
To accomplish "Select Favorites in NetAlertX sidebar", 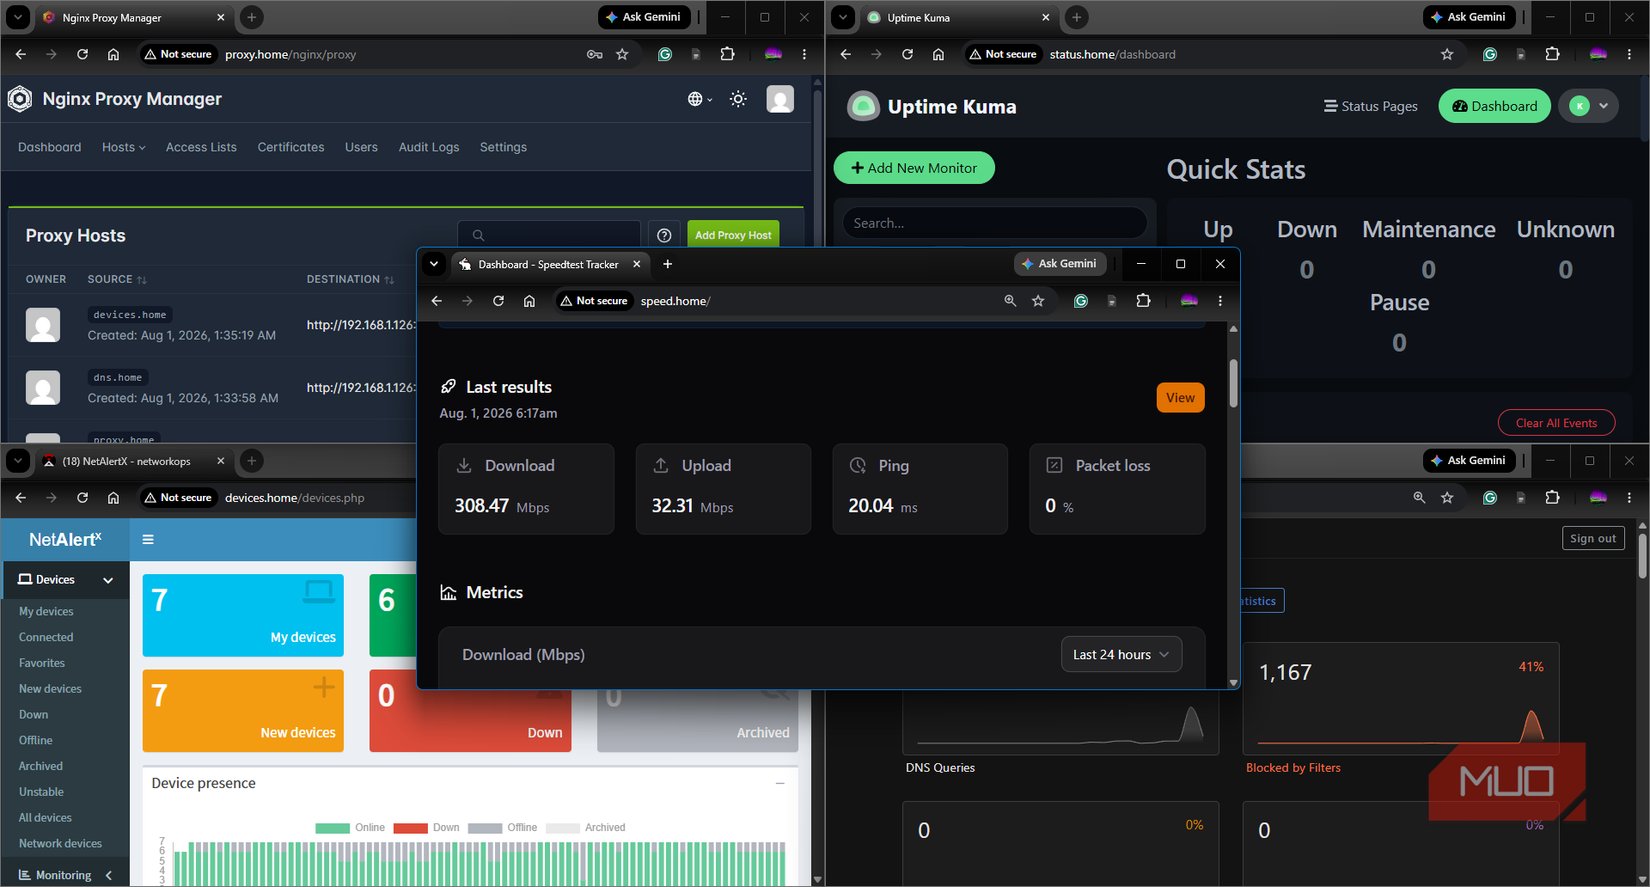I will 42,663.
